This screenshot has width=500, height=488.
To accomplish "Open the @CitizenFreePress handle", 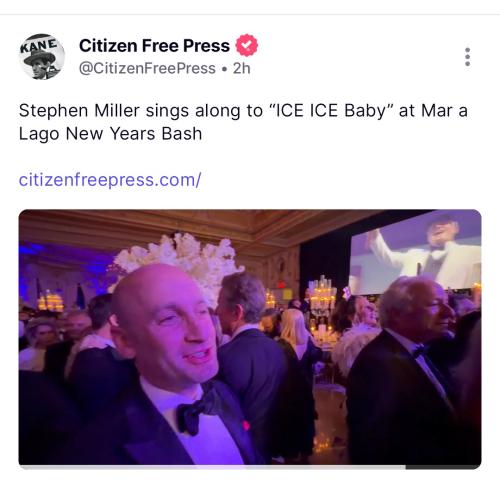I will (147, 68).
